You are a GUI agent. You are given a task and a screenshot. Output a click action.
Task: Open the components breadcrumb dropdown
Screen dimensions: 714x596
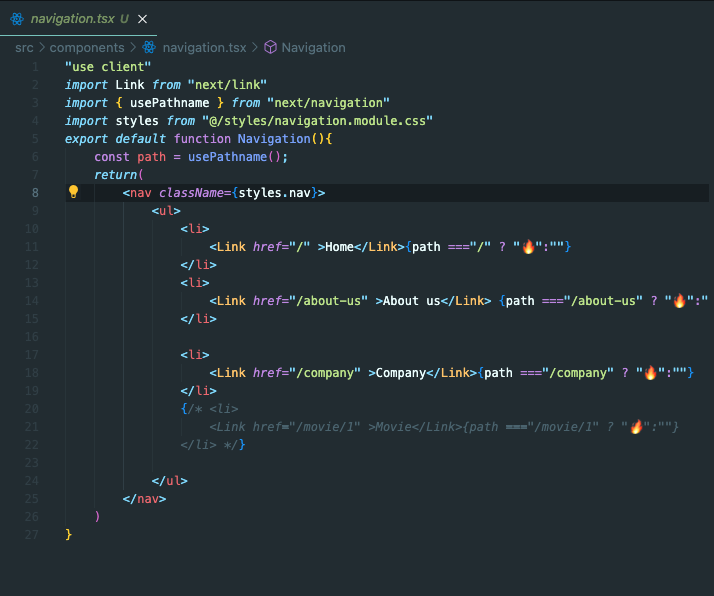click(x=87, y=47)
